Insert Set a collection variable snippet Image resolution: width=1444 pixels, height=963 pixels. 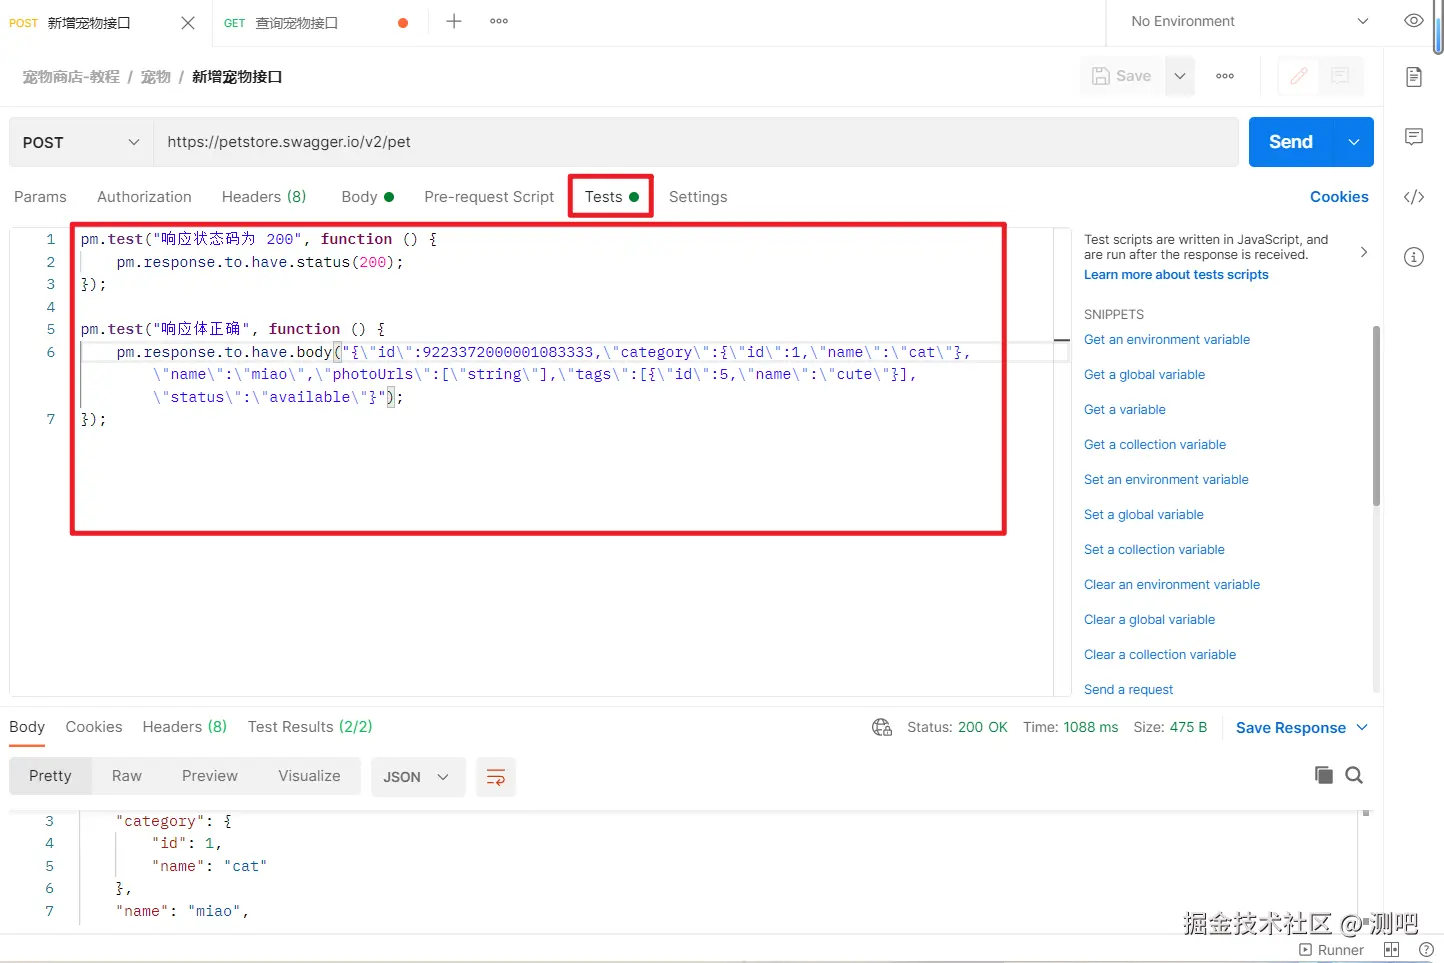(x=1154, y=550)
